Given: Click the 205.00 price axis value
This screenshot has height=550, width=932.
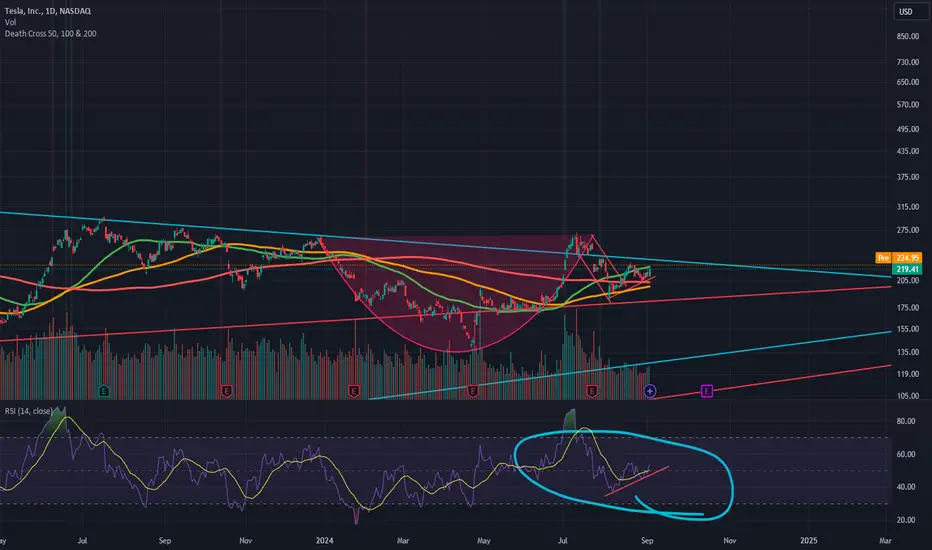Looking at the screenshot, I should [908, 281].
